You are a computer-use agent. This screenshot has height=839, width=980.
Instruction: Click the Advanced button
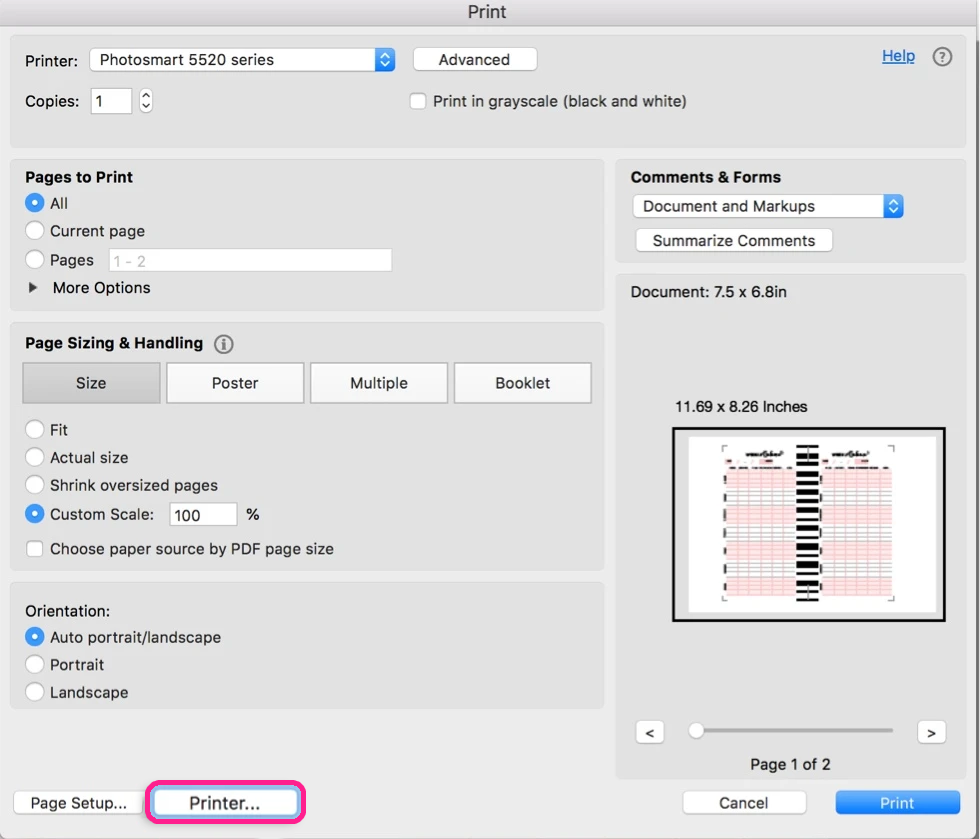(x=474, y=60)
